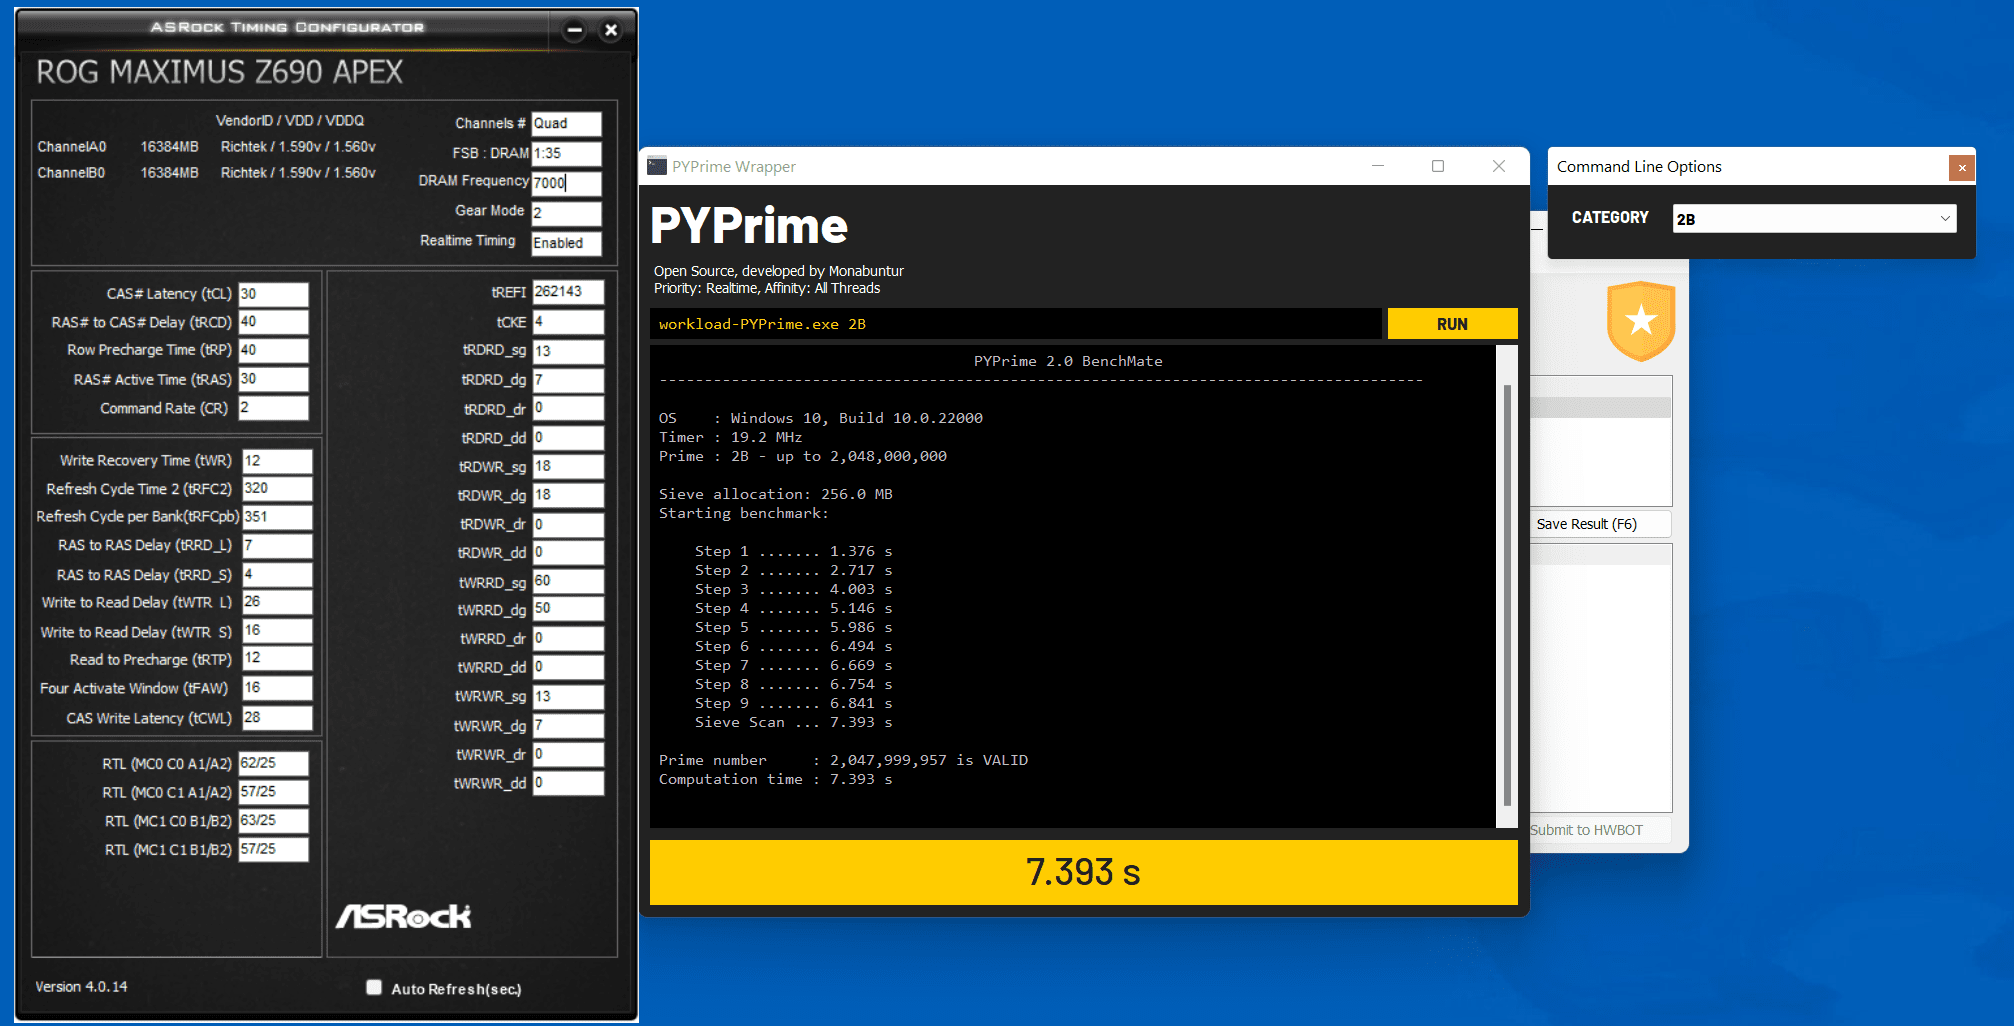
Task: Click the tRDRD_dg field showing 7
Action: click(x=568, y=380)
